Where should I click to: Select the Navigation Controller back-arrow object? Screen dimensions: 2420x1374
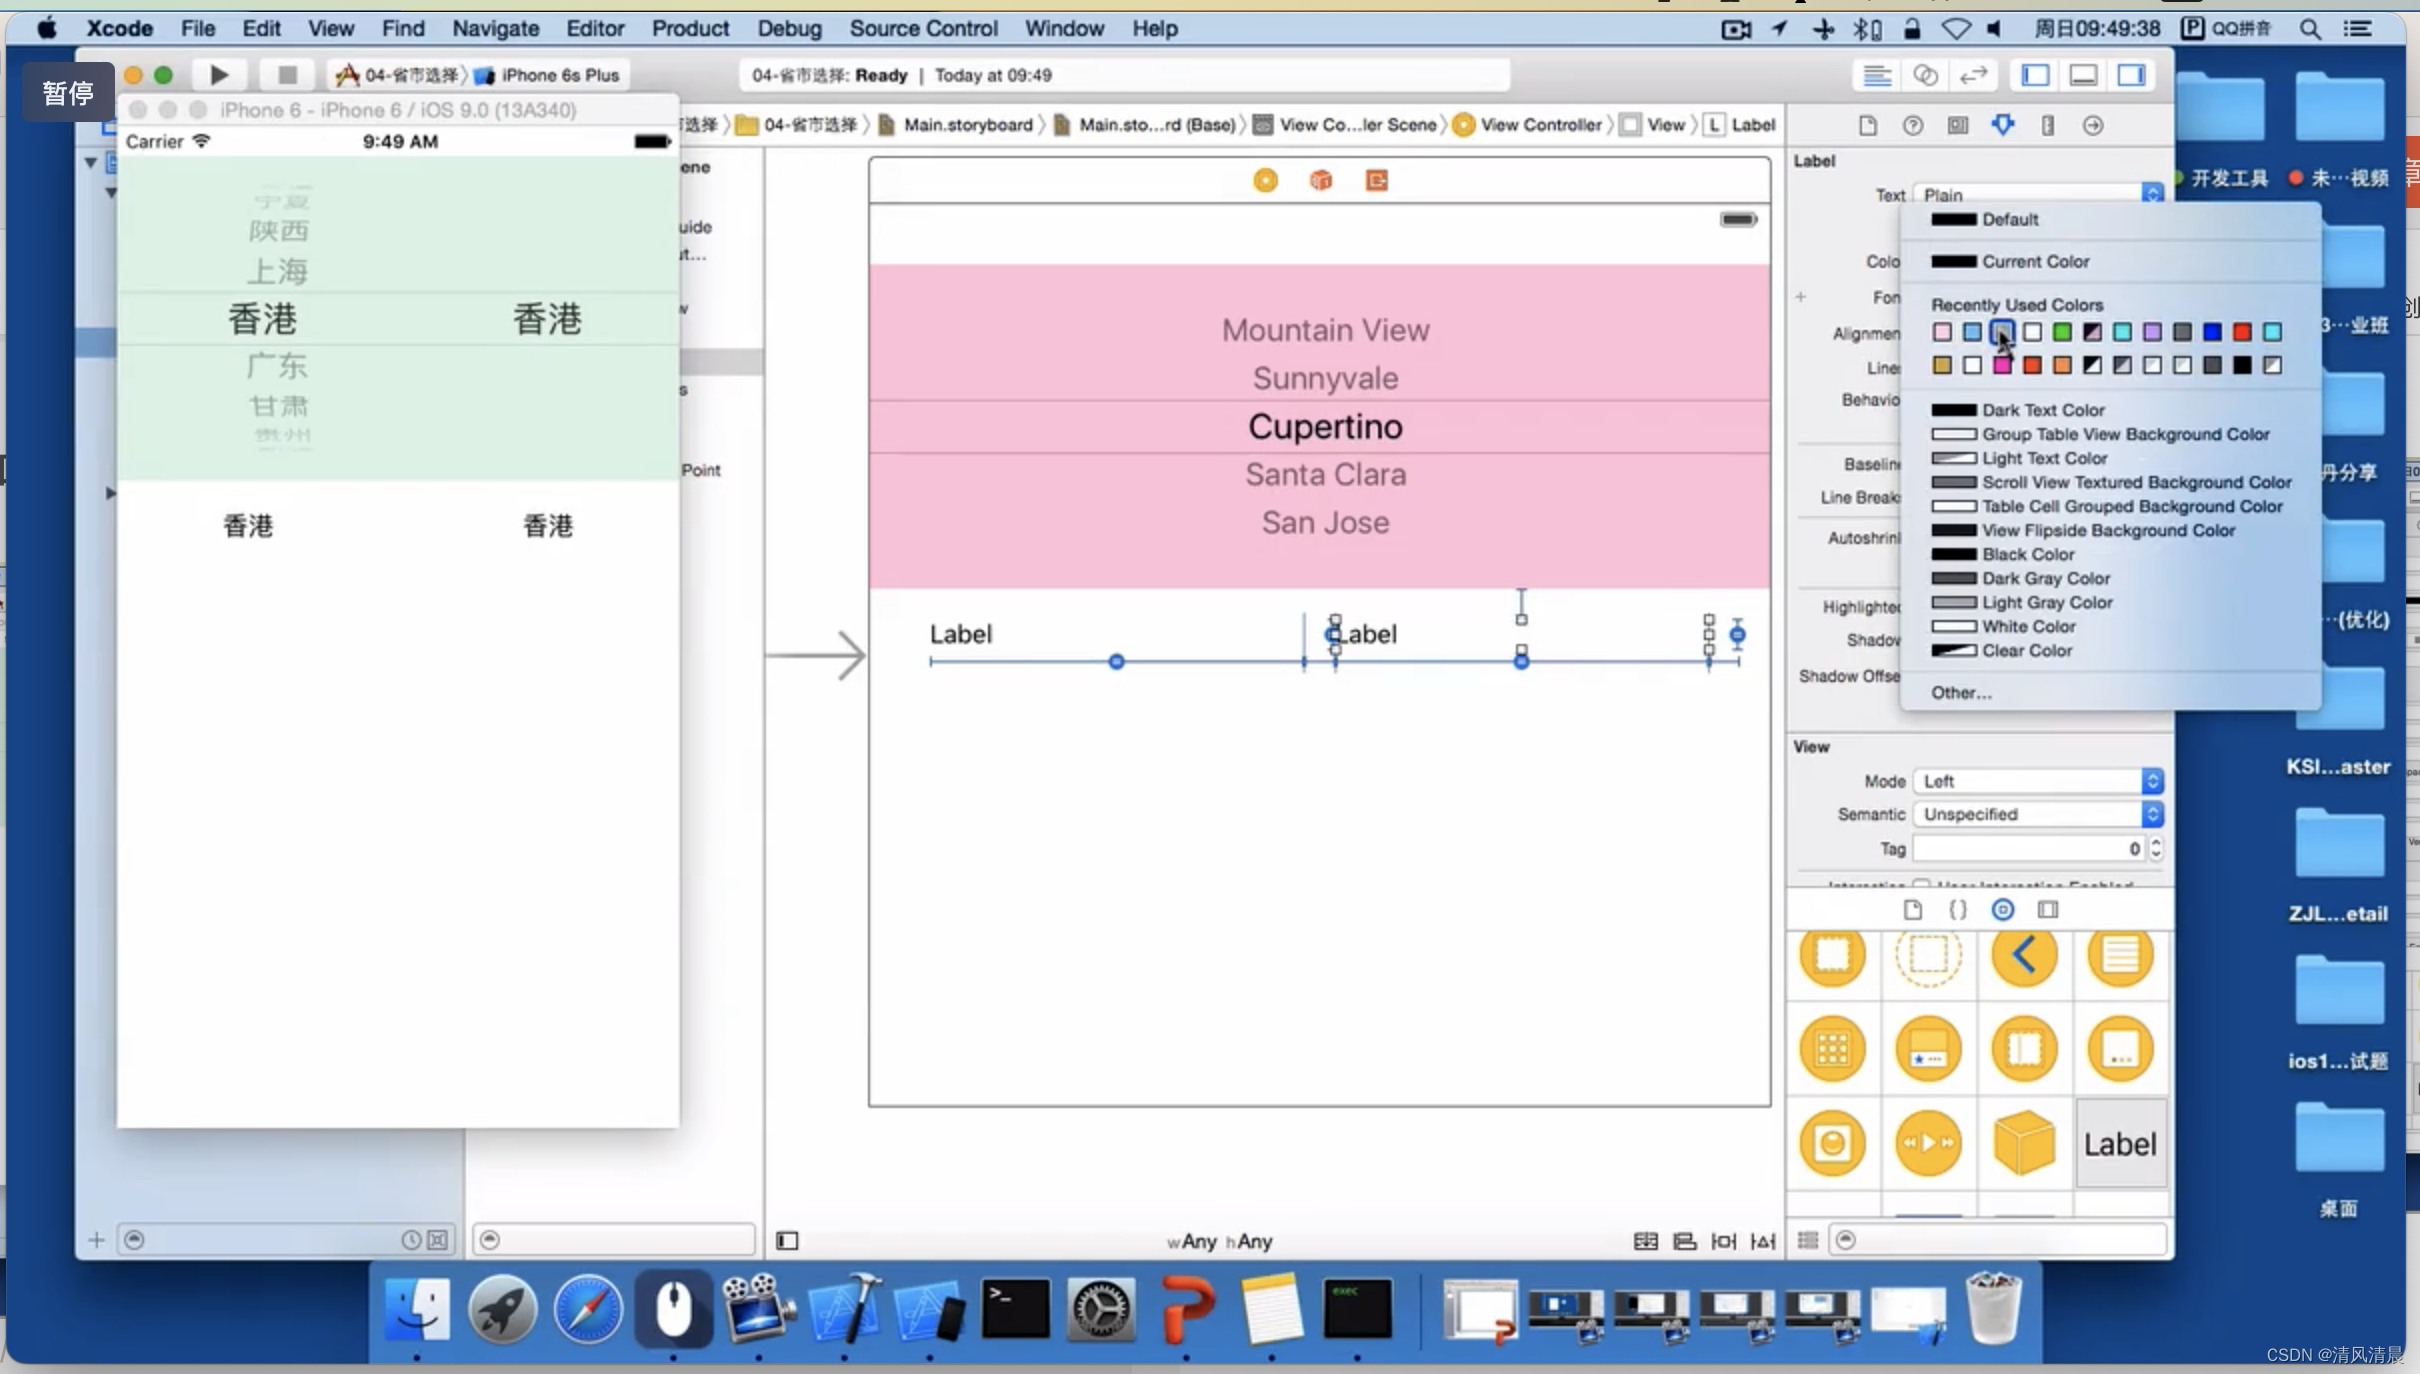[x=2024, y=955]
